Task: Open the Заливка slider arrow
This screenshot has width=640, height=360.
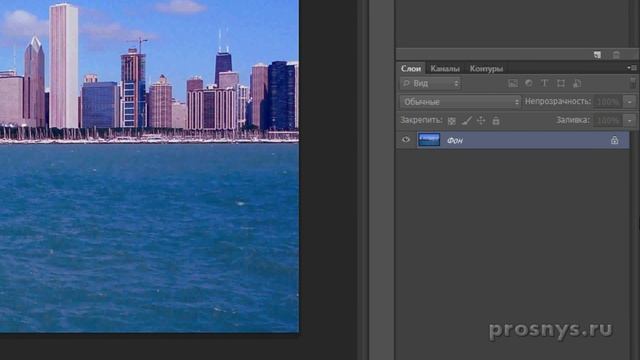Action: 630,120
